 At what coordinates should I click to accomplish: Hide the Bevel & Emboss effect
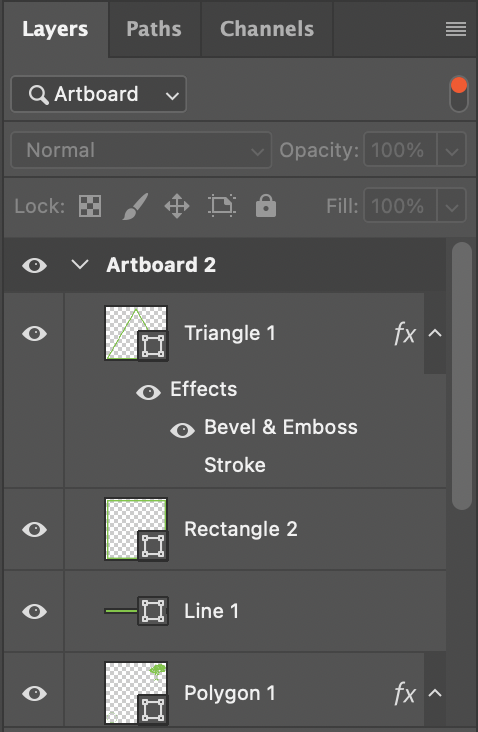coord(183,430)
